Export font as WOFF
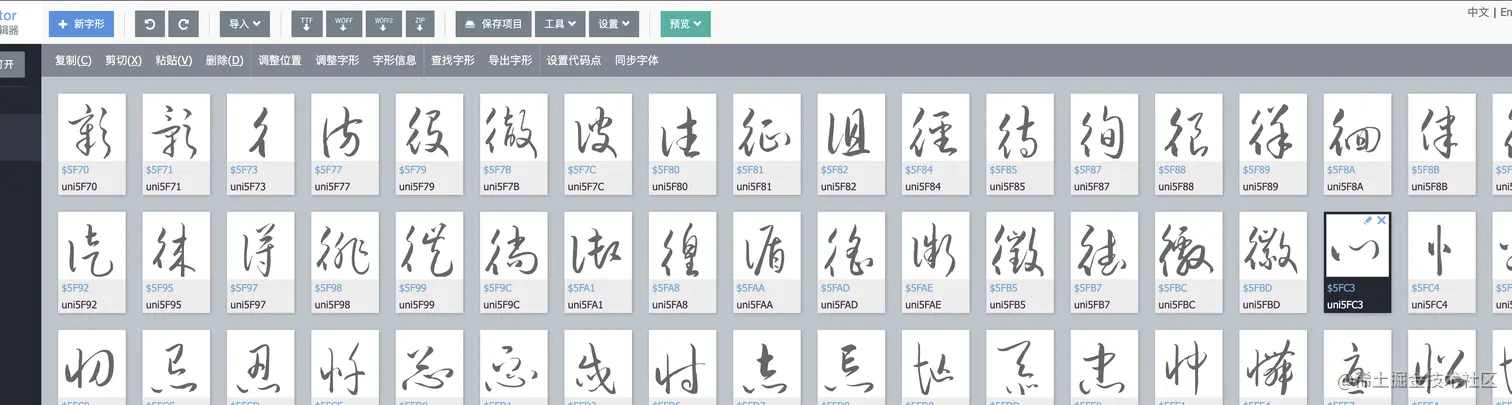The image size is (1512, 405). click(344, 23)
